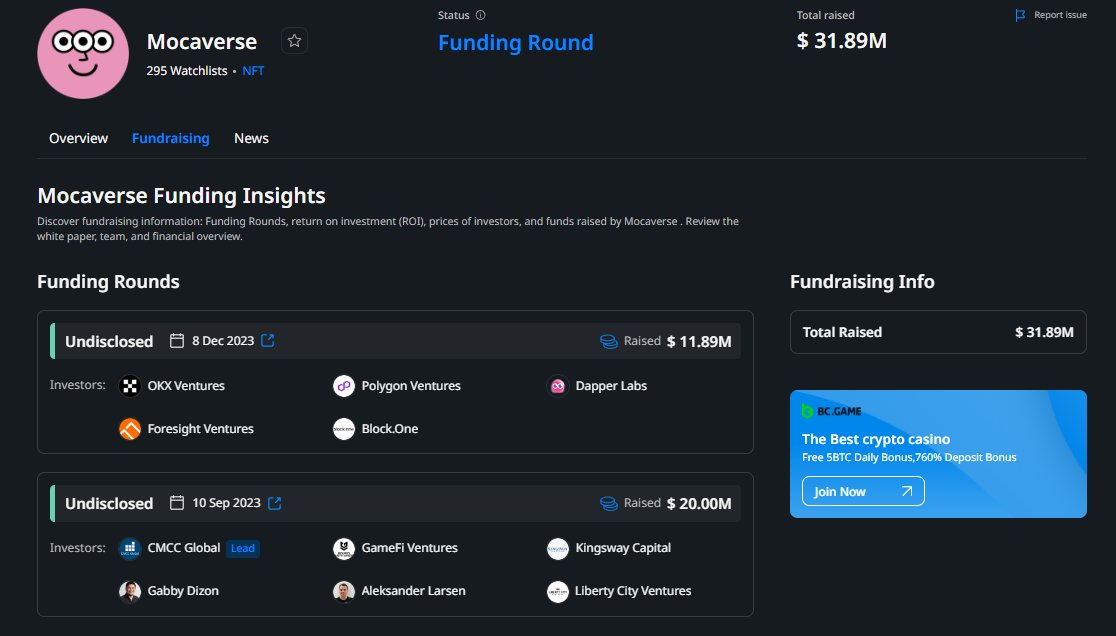This screenshot has height=636, width=1116.
Task: Click the Report issue link
Action: point(1060,15)
